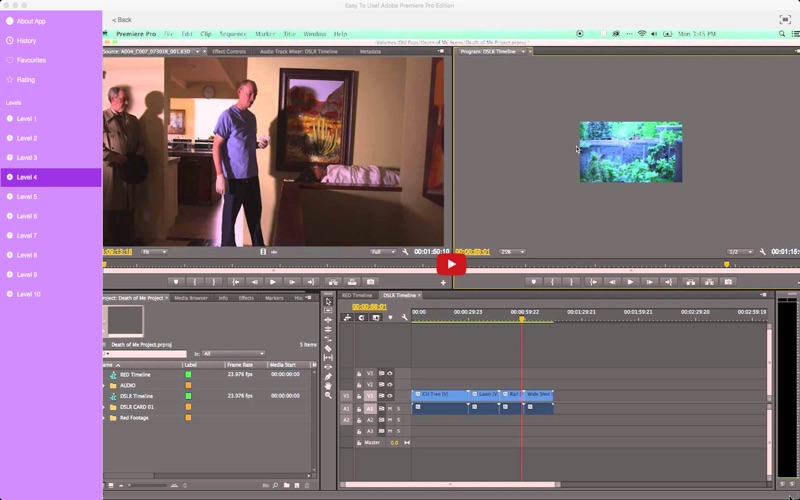Image resolution: width=800 pixels, height=500 pixels.
Task: Open Program DSLR Timeline tab dropdown
Action: tap(523, 52)
